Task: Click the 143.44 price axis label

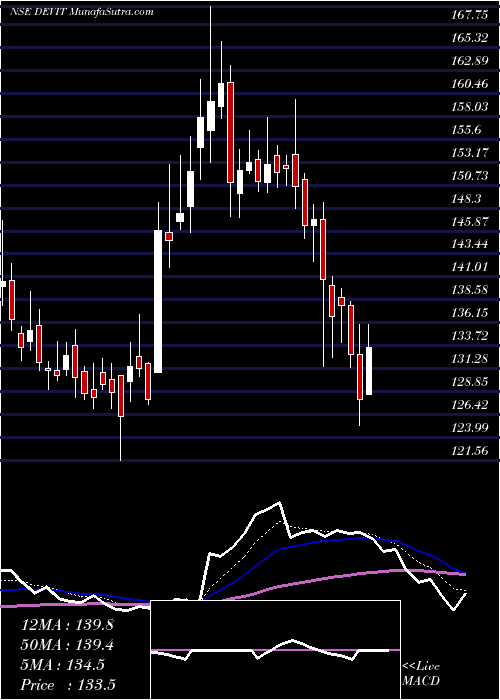Action: pyautogui.click(x=469, y=245)
